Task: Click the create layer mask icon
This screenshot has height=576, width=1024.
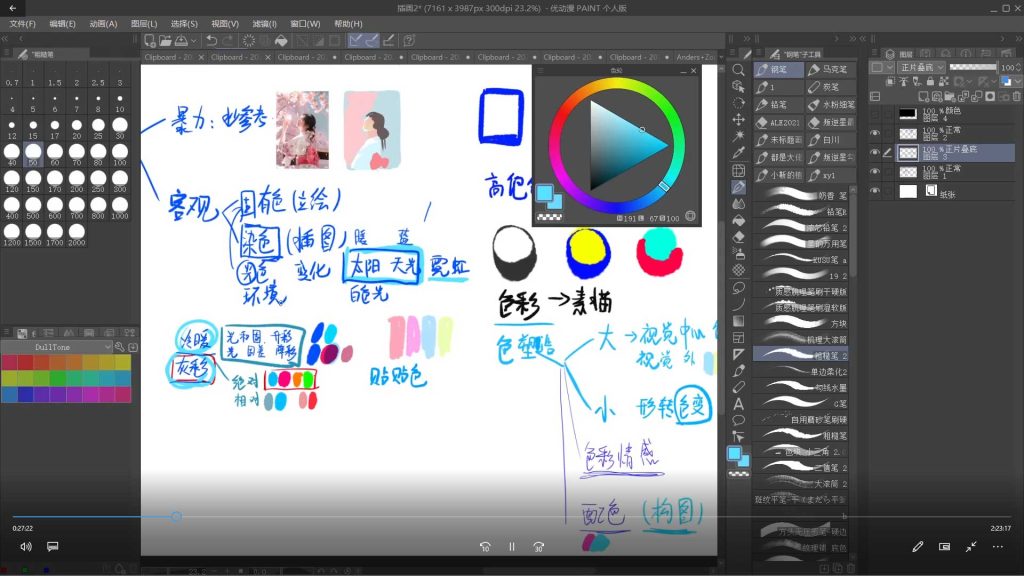Action: (x=990, y=97)
